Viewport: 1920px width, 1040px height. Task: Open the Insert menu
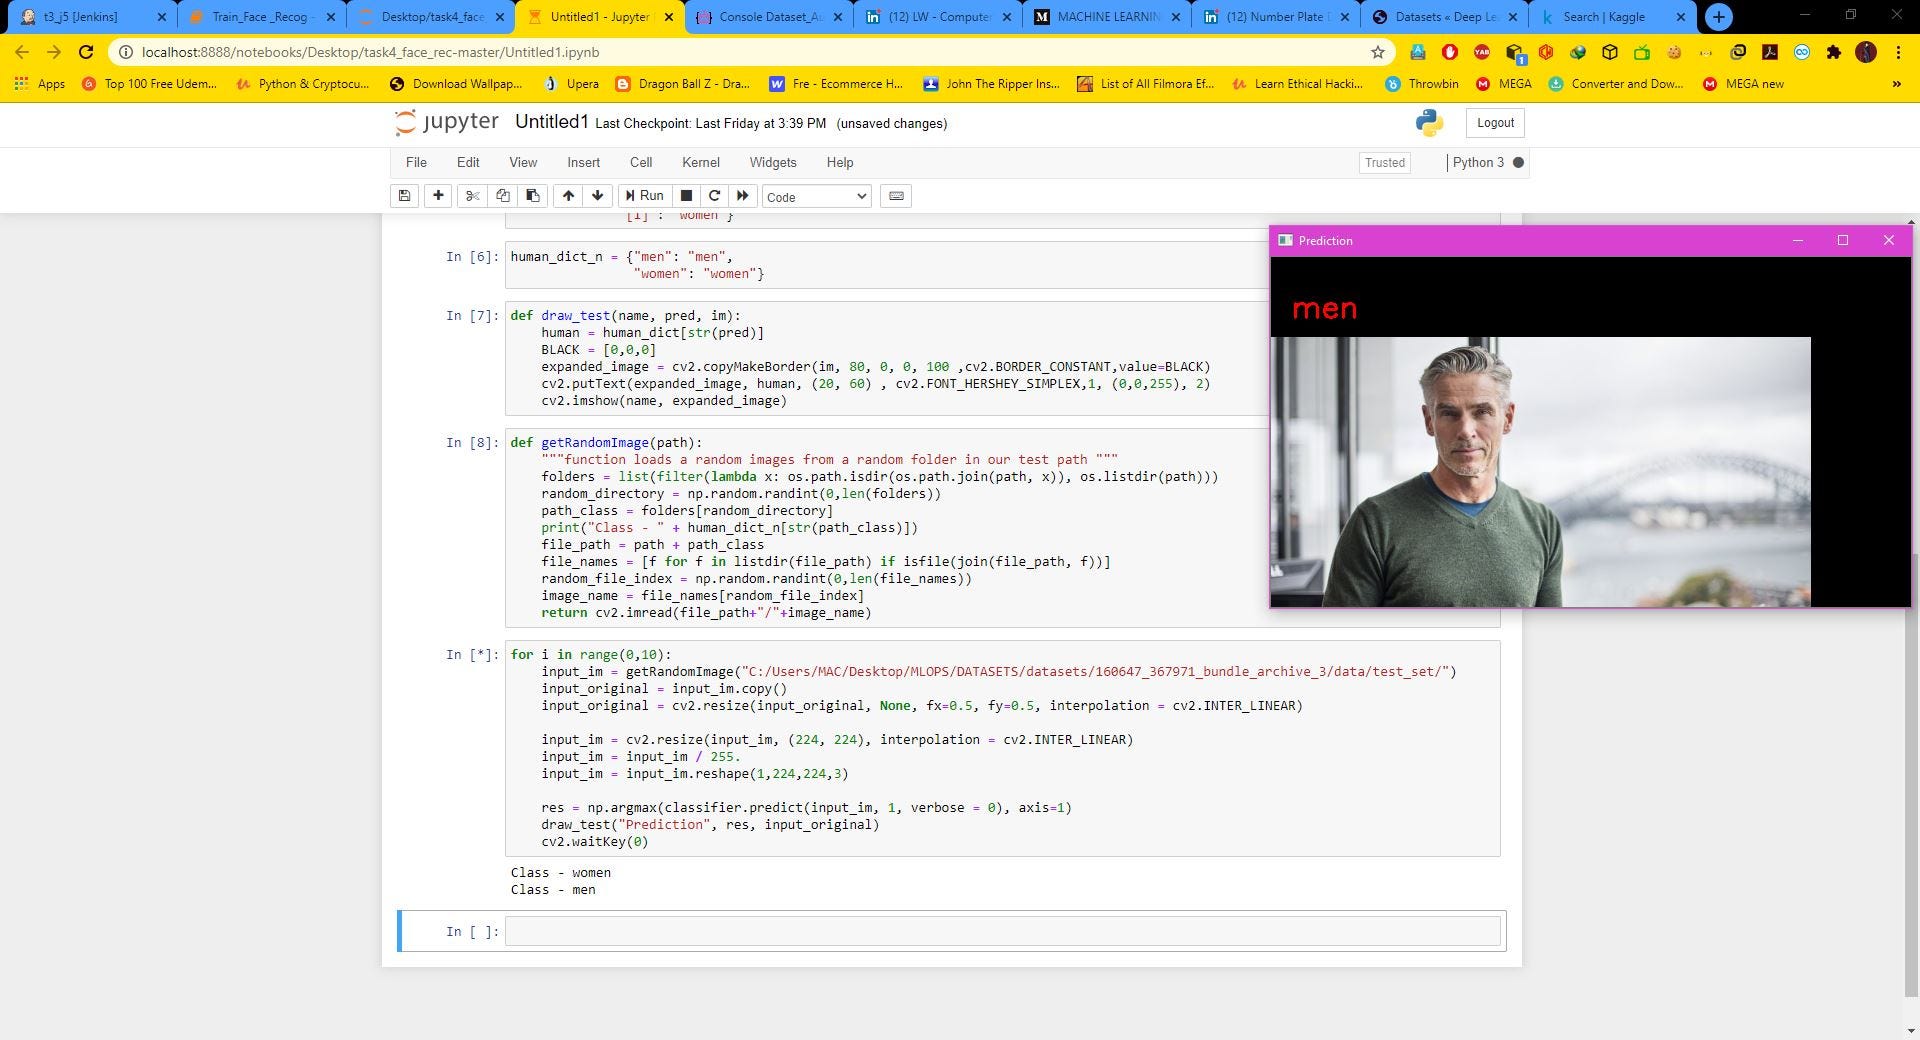point(584,162)
